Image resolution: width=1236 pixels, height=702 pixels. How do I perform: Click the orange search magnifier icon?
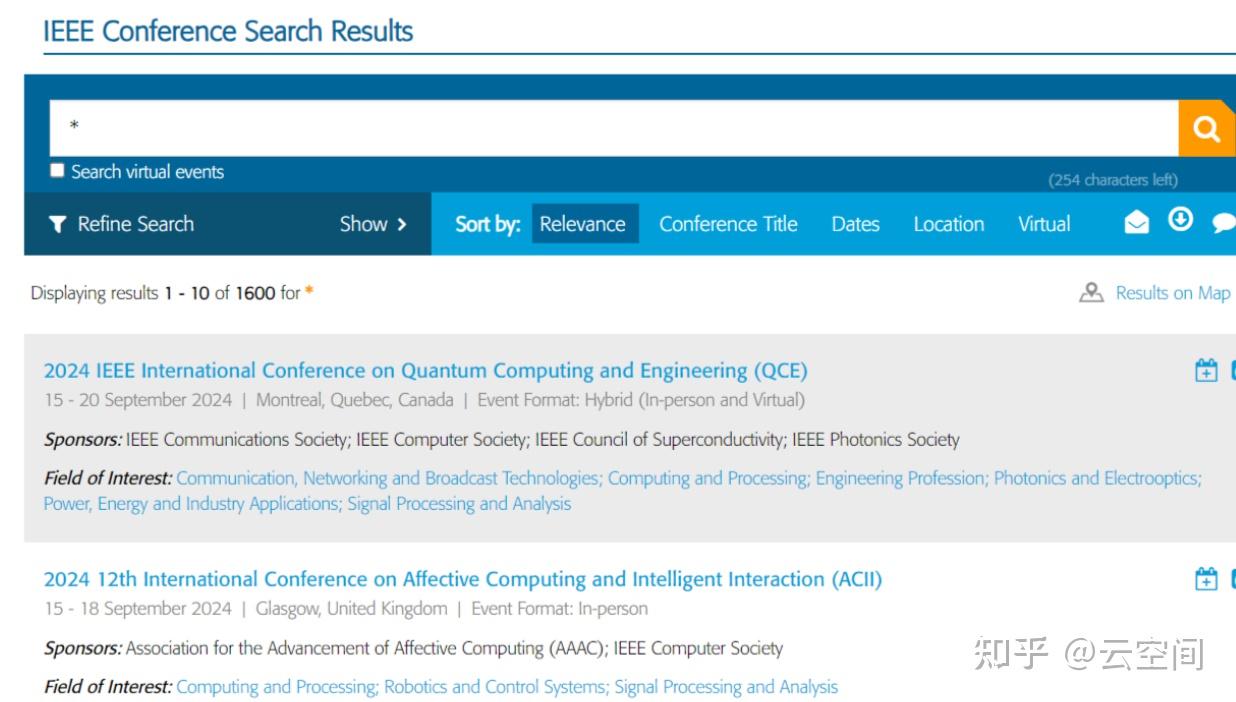click(1206, 128)
